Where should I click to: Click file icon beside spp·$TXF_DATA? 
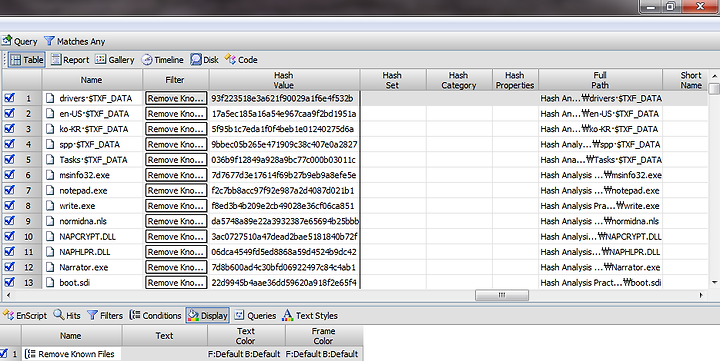pyautogui.click(x=50, y=144)
